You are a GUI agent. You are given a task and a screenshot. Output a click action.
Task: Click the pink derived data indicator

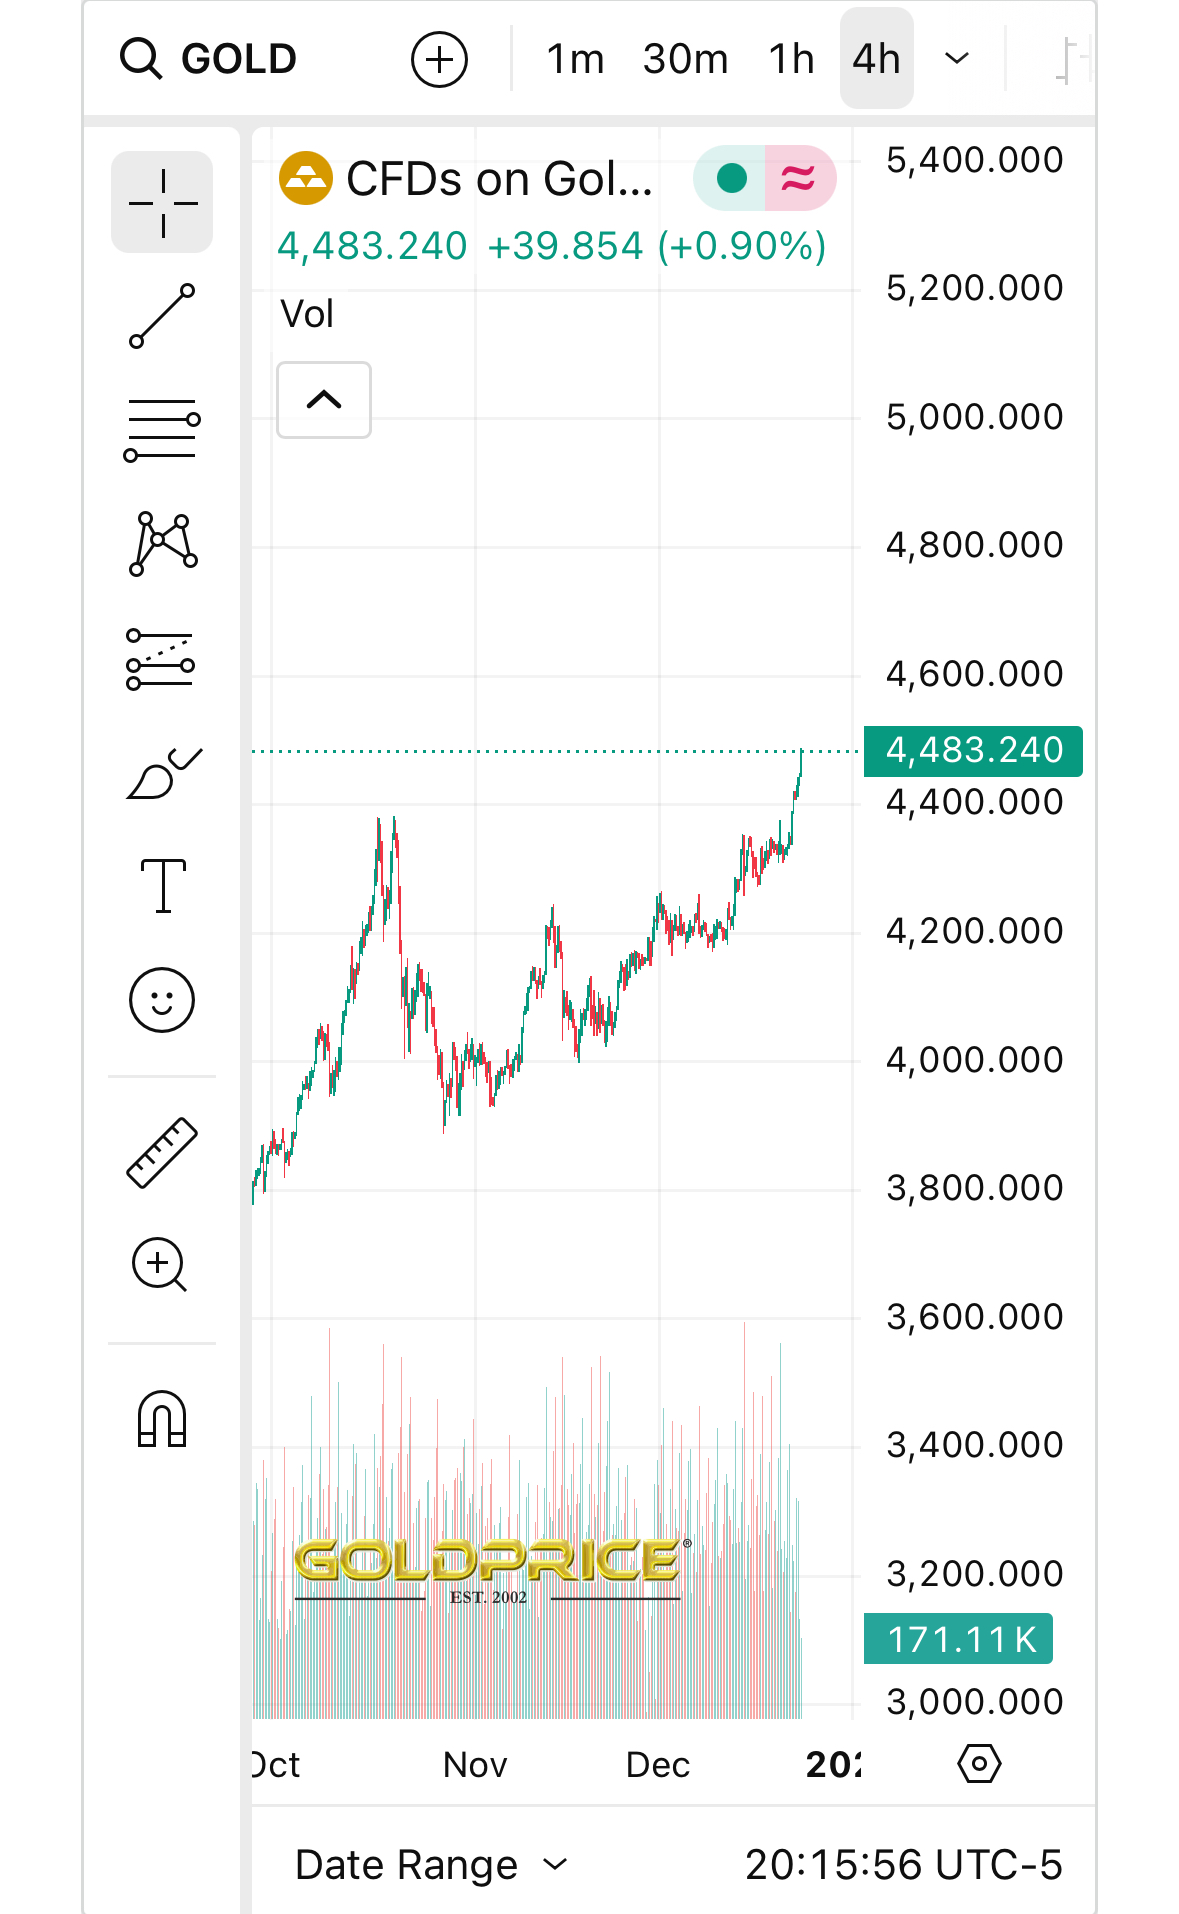pos(799,178)
